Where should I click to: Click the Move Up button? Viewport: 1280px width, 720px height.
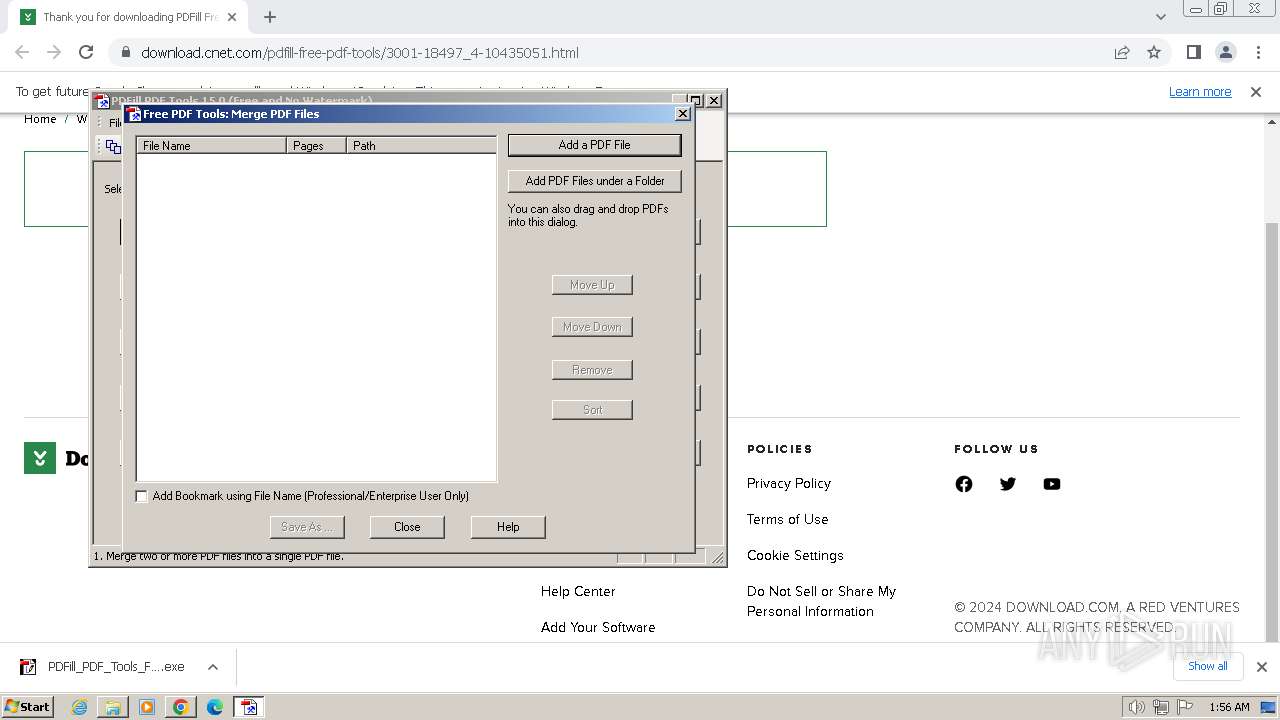tap(592, 285)
